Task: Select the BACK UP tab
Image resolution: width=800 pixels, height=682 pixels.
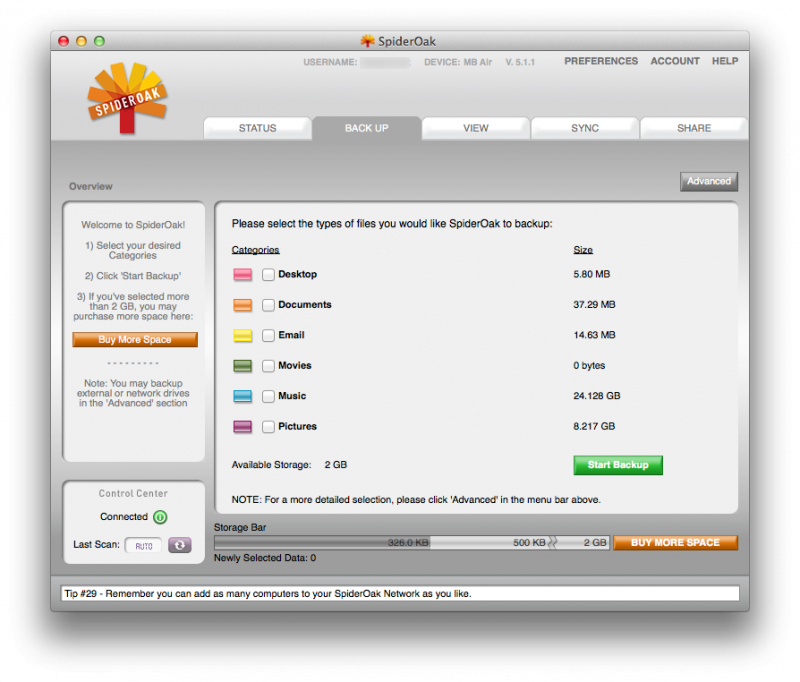Action: point(366,128)
